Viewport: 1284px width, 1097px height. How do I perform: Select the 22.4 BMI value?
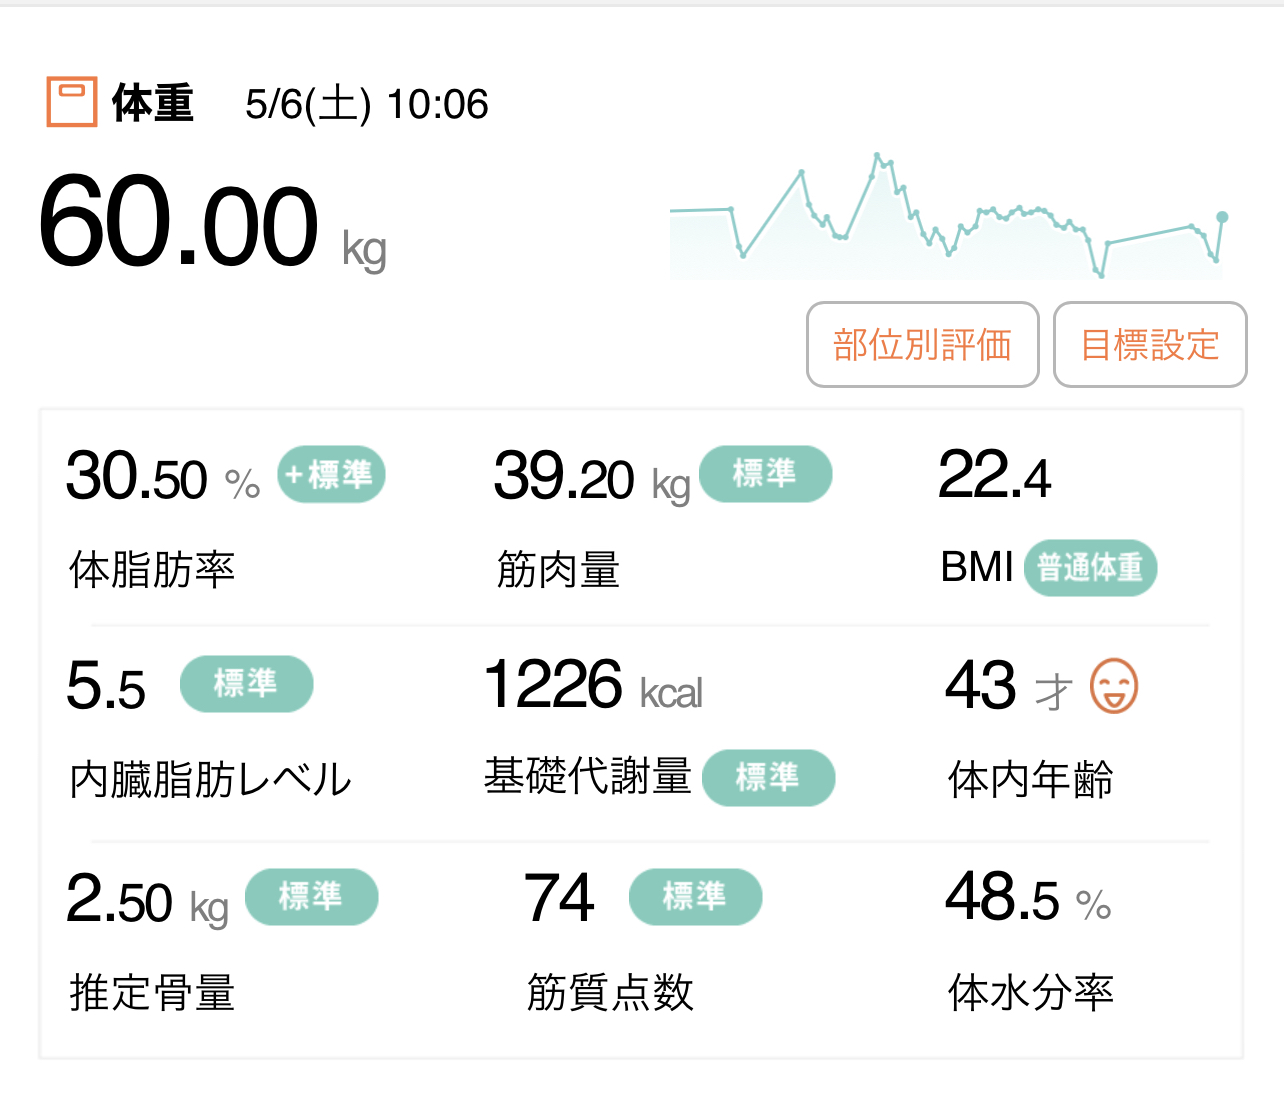(994, 475)
